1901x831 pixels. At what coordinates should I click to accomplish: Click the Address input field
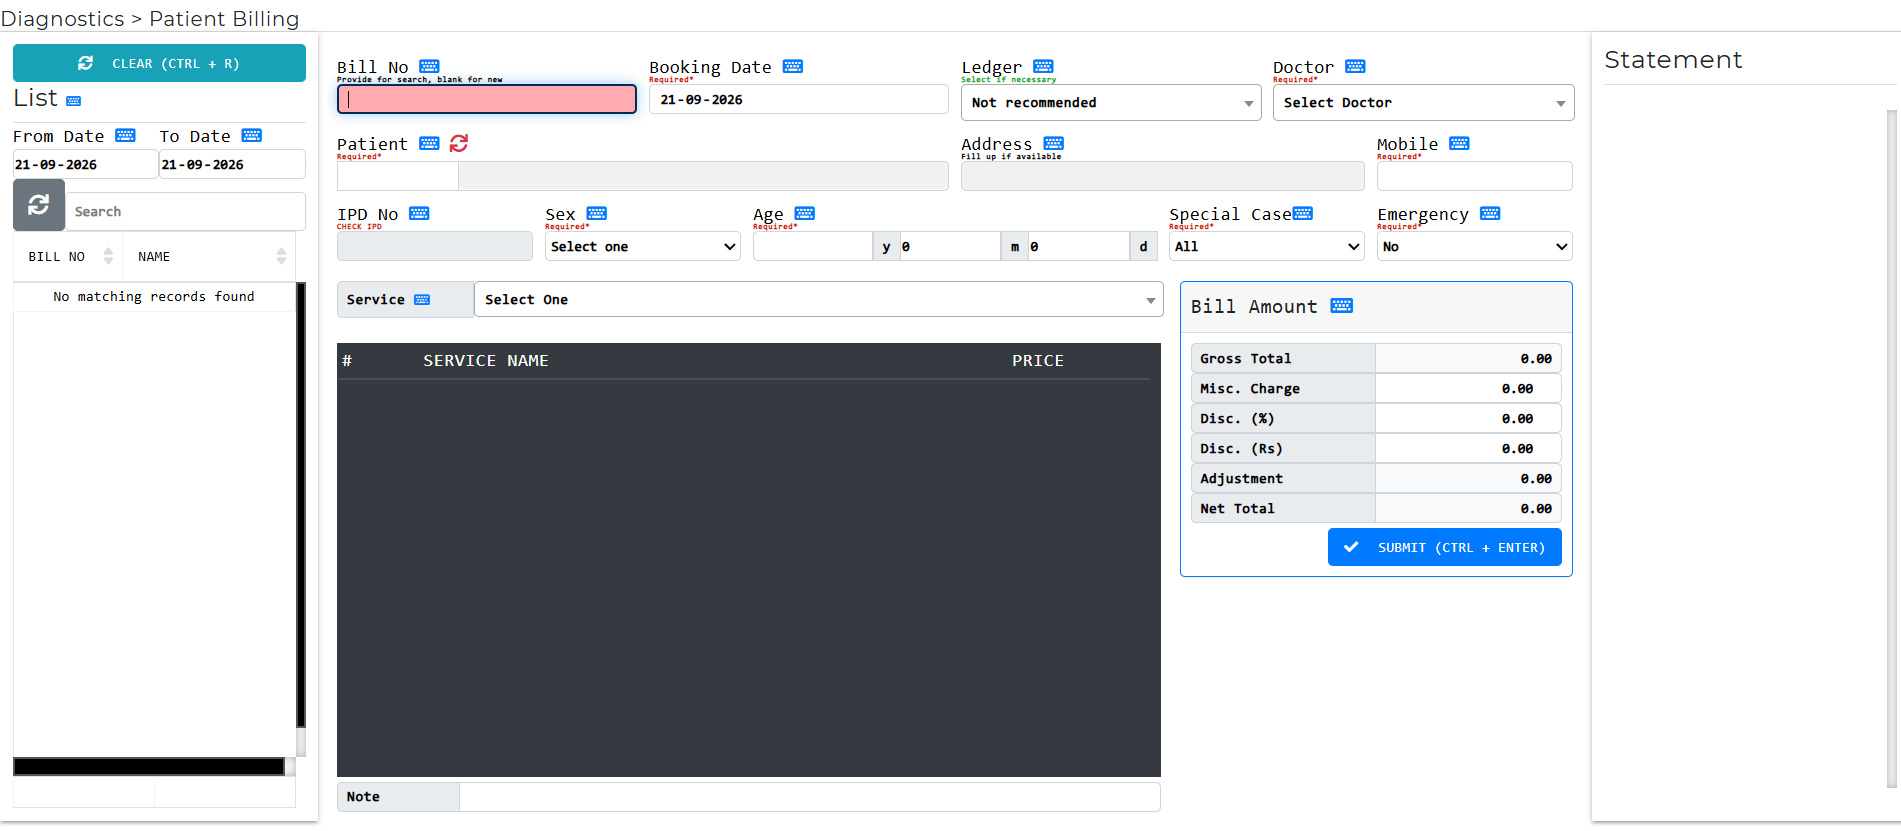(1162, 176)
